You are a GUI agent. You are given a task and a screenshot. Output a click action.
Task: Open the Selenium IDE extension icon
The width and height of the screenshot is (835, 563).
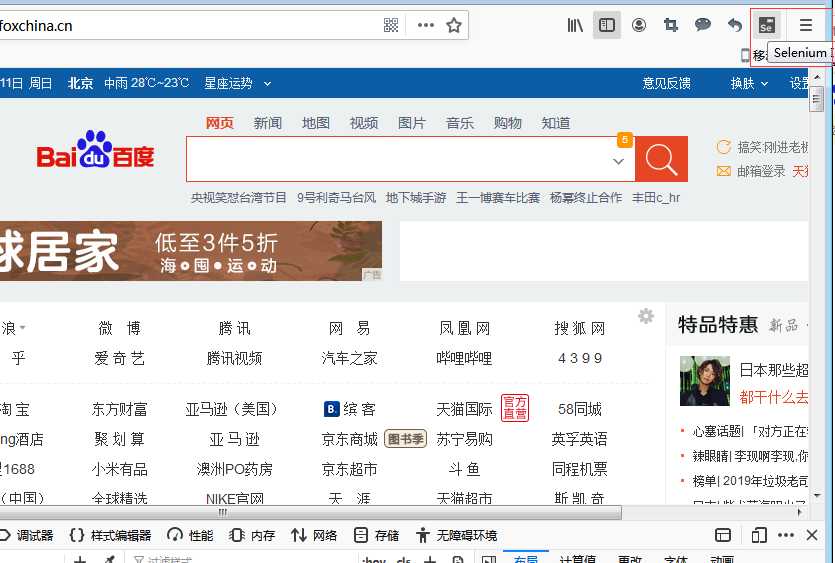[x=766, y=25]
